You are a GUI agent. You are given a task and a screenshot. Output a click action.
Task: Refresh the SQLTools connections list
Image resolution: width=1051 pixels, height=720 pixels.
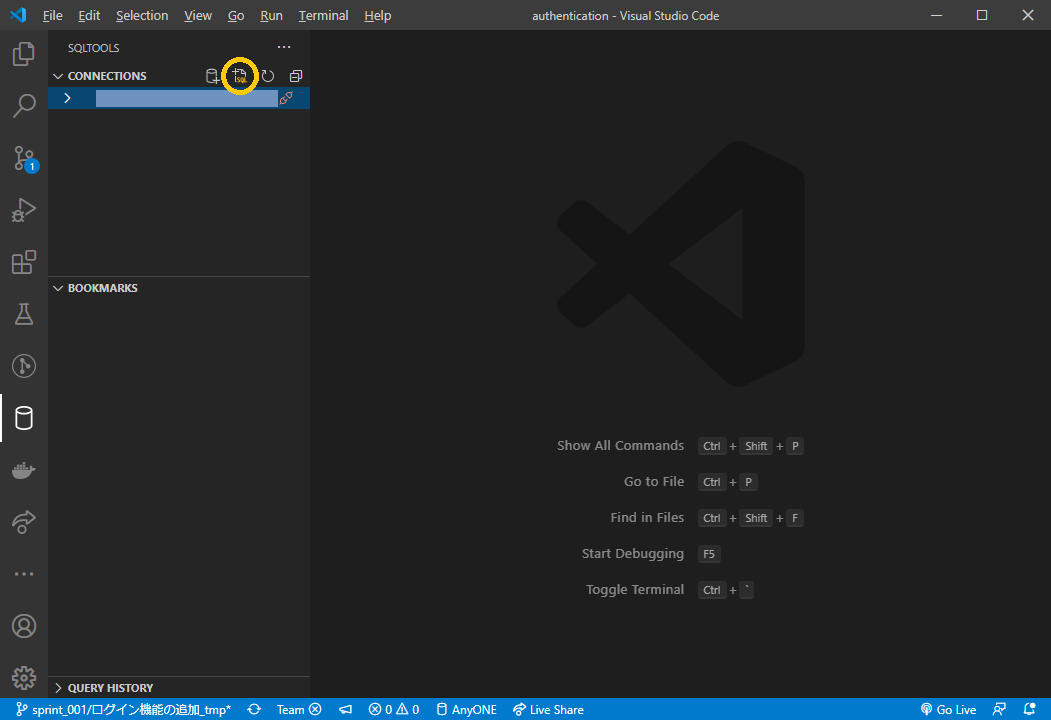tap(266, 75)
